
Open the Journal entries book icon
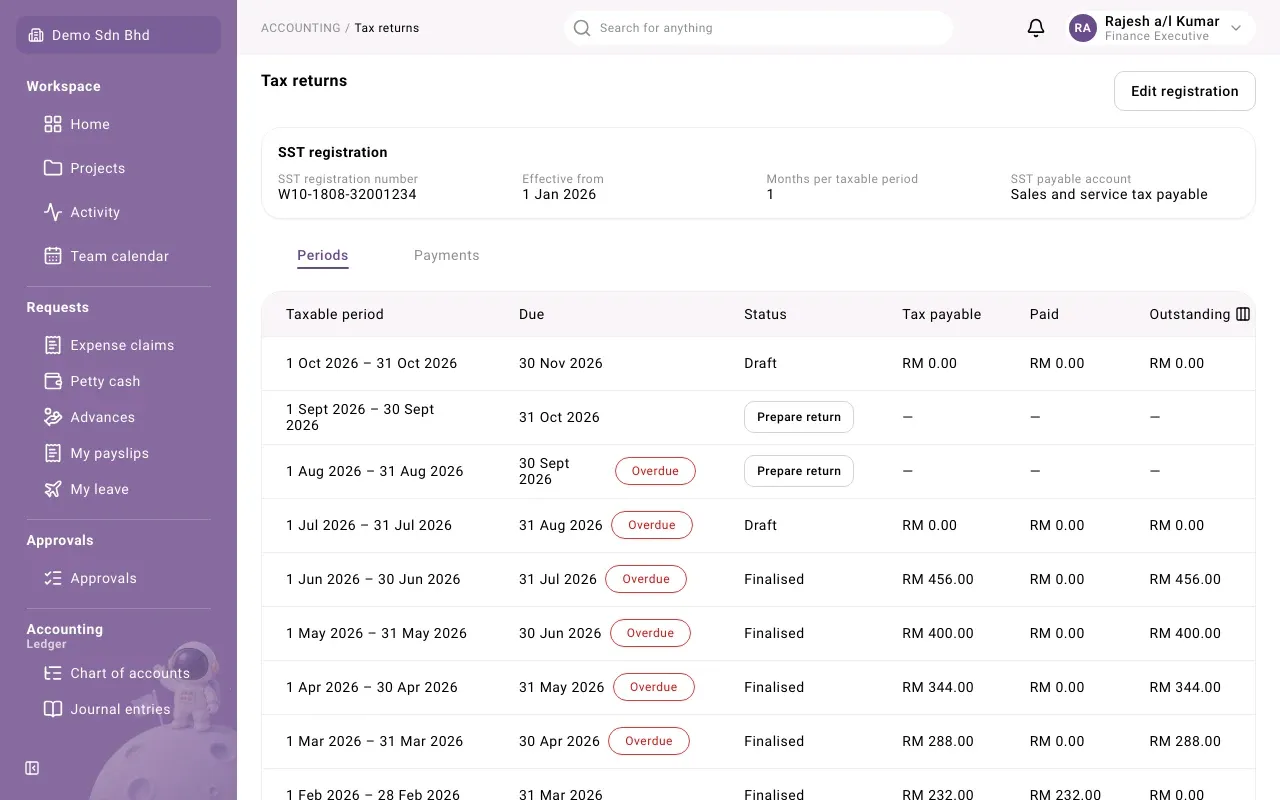pyautogui.click(x=53, y=709)
